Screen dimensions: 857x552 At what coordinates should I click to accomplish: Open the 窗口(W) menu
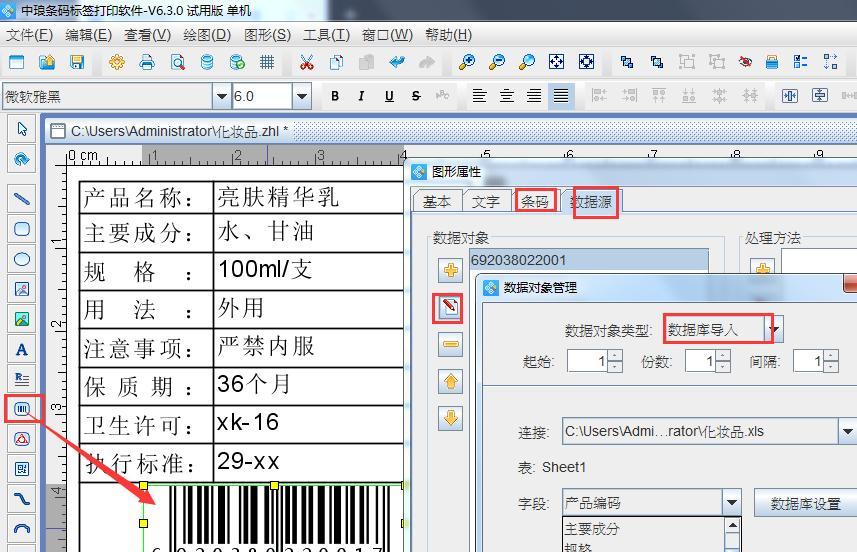(x=387, y=35)
